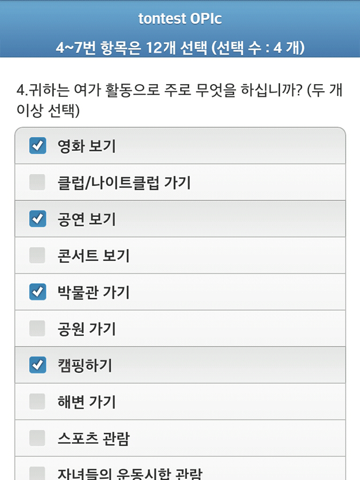Click the tontest OPIc header title
This screenshot has width=360, height=480.
coord(180,19)
